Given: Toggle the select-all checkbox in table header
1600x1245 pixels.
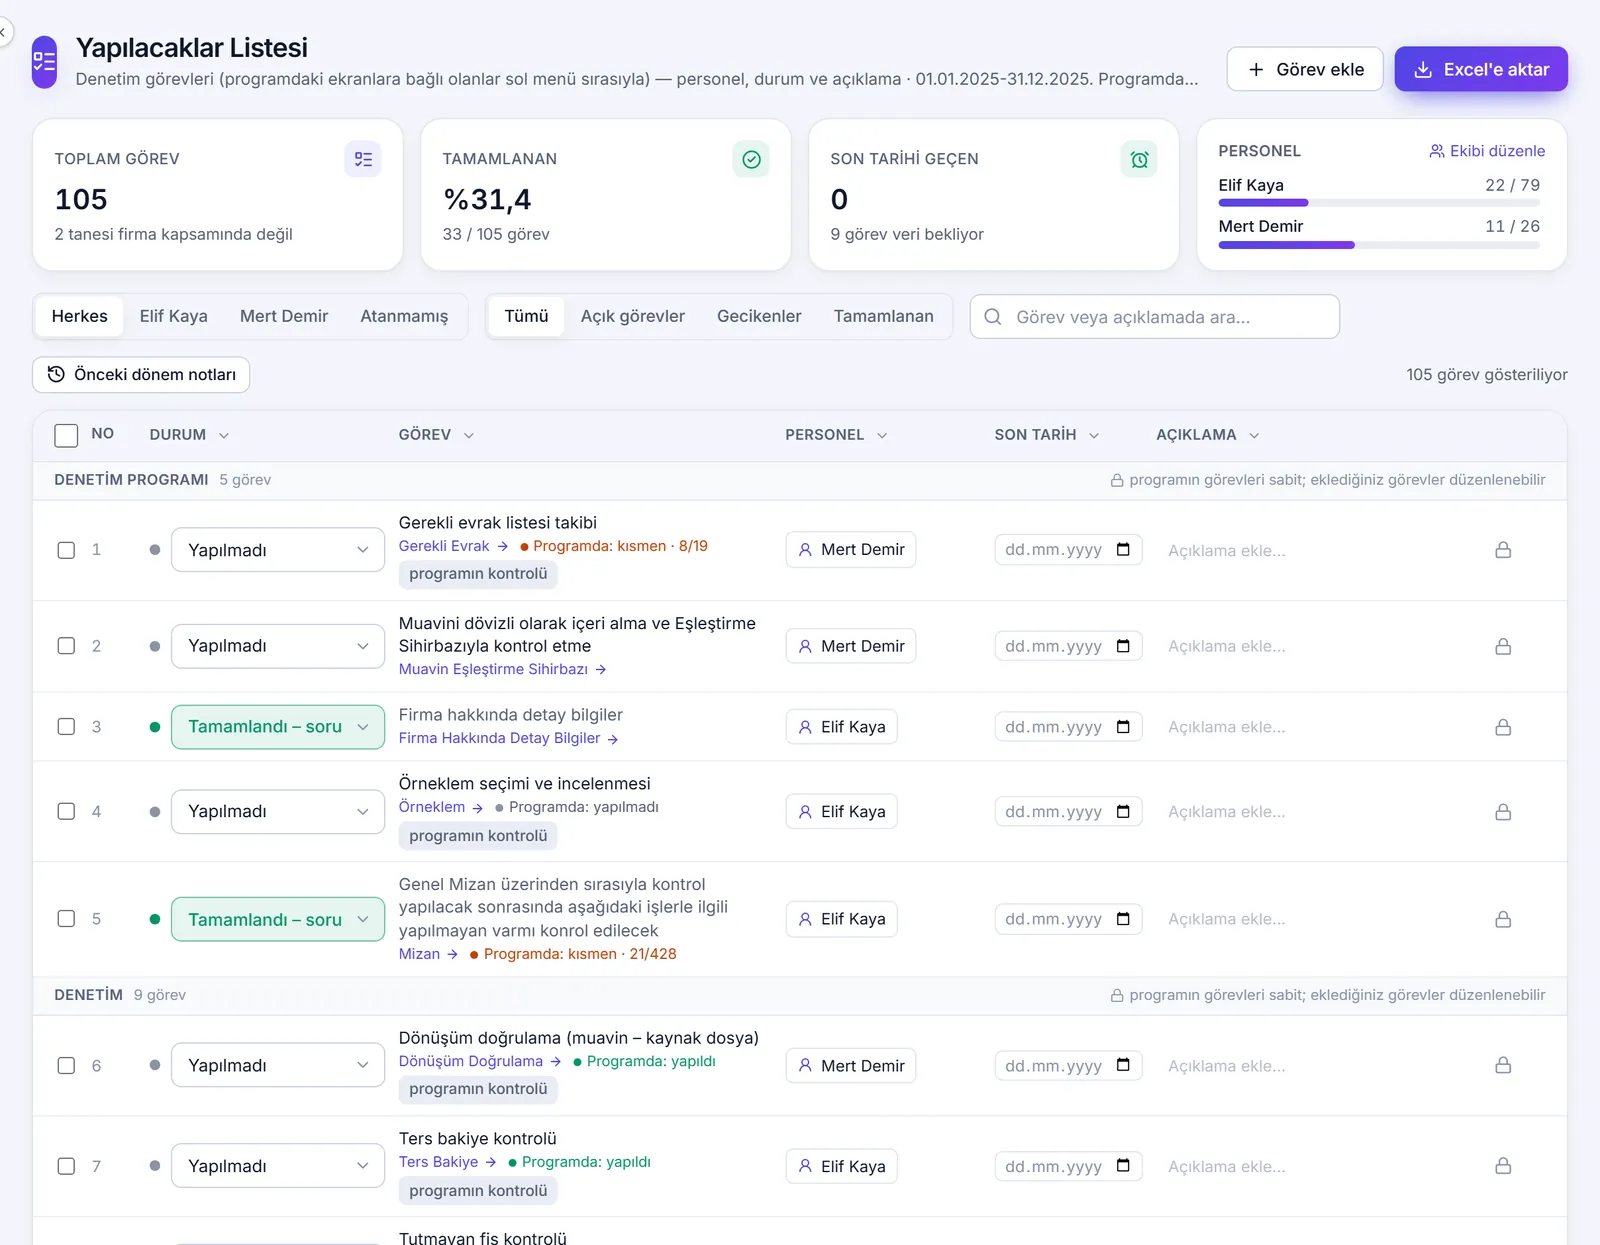Looking at the screenshot, I should coord(66,435).
